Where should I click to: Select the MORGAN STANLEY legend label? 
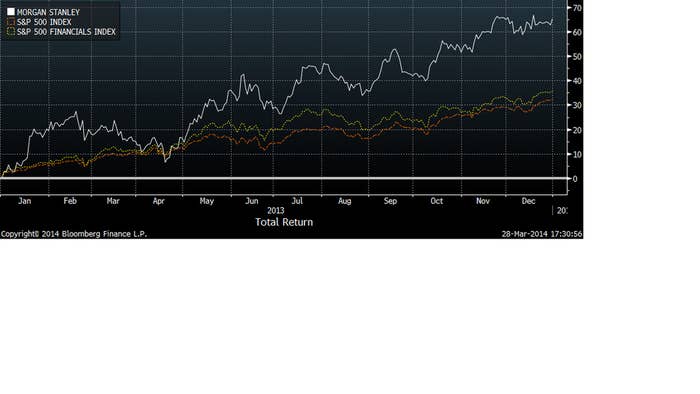(x=48, y=12)
